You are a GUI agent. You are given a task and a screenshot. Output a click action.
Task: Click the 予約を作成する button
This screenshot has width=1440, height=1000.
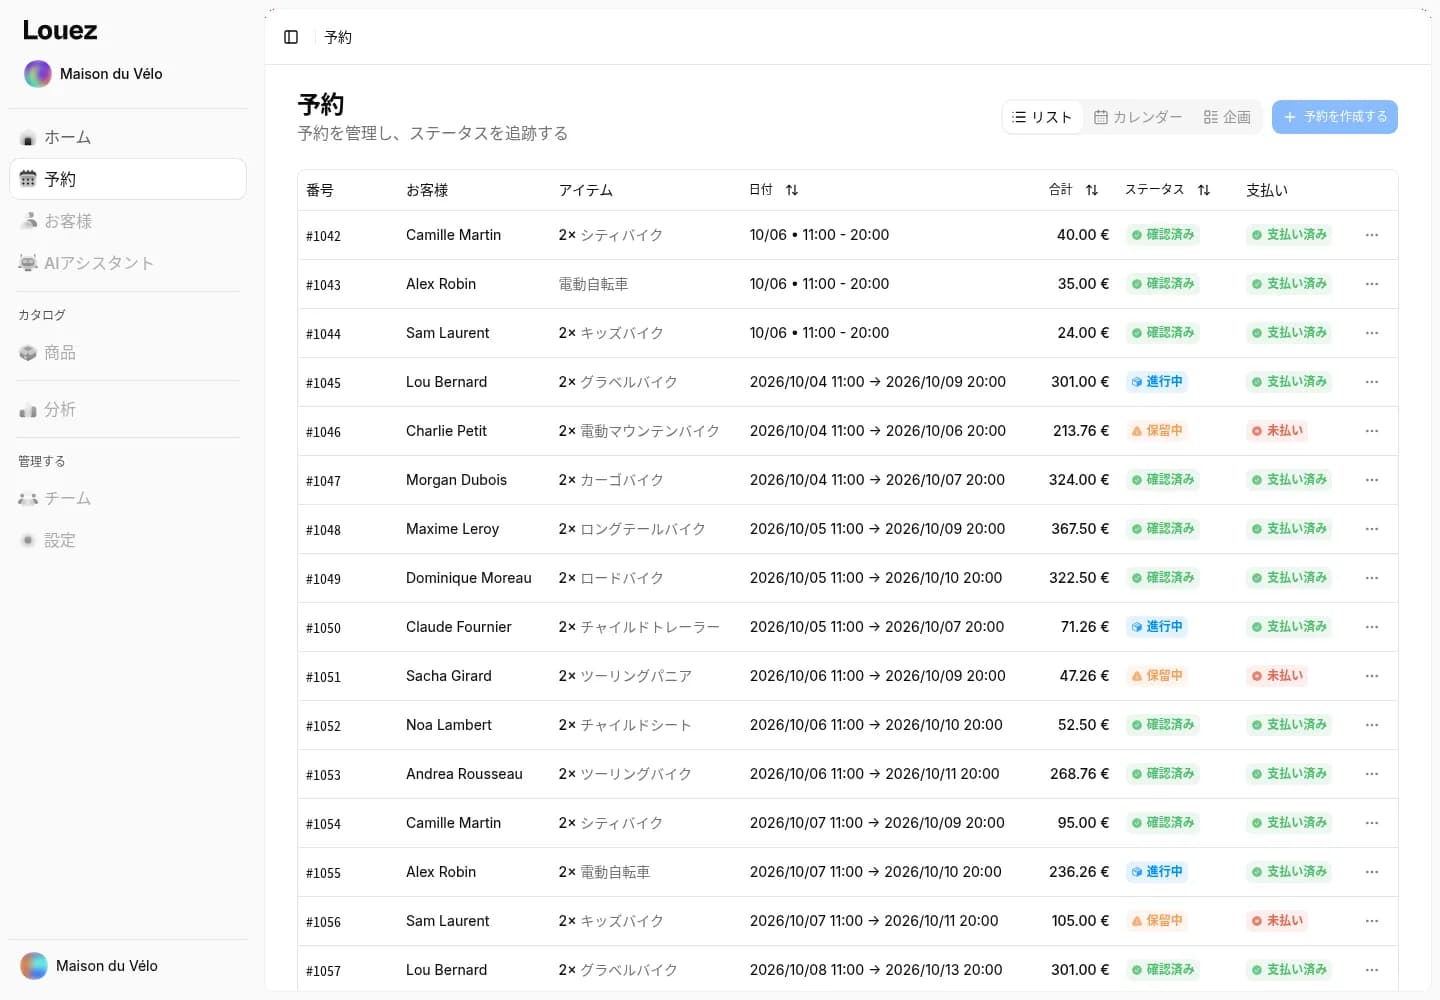1335,117
